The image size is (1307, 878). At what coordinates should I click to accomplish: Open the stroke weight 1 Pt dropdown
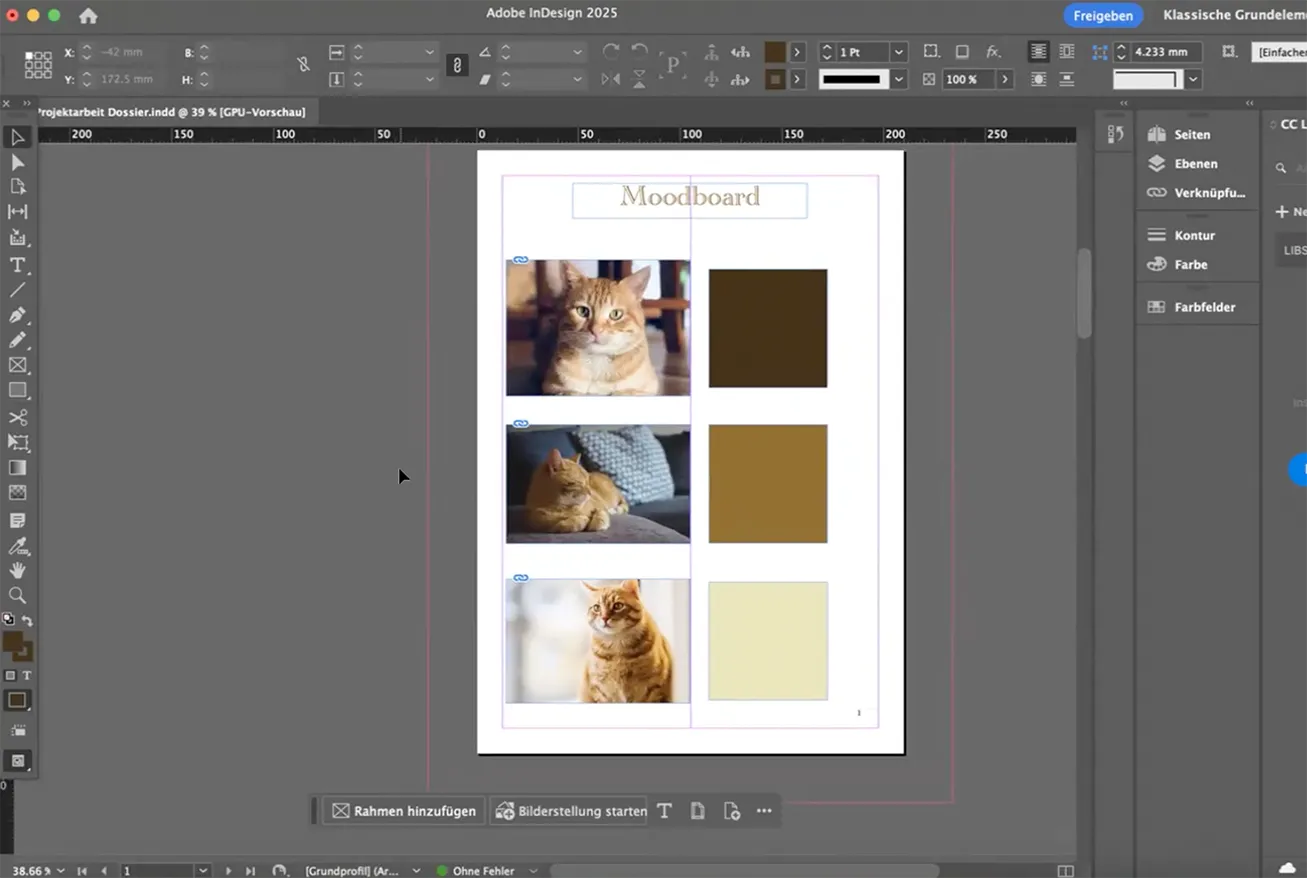coord(899,52)
